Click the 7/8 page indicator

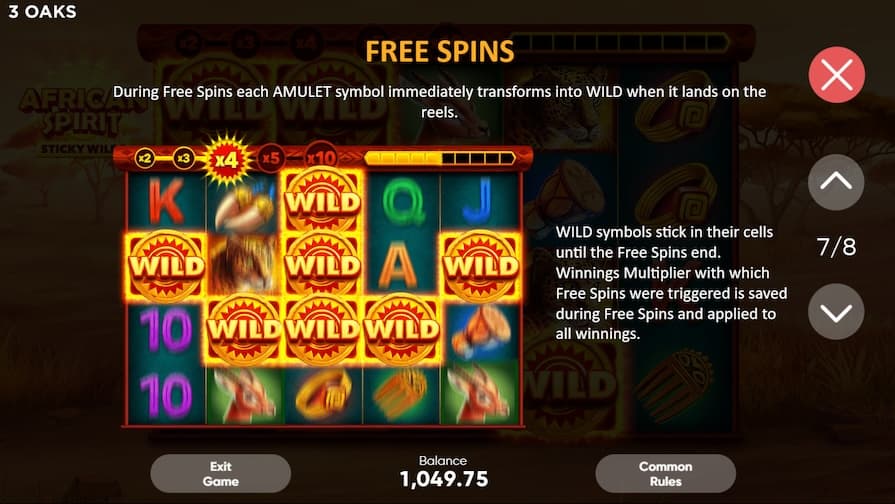[836, 247]
